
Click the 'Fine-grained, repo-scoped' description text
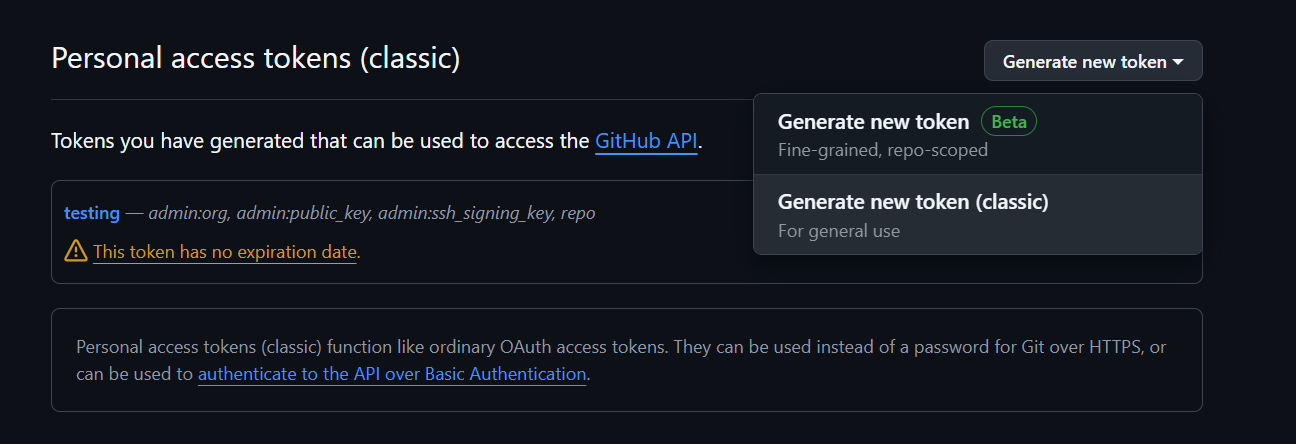point(882,150)
